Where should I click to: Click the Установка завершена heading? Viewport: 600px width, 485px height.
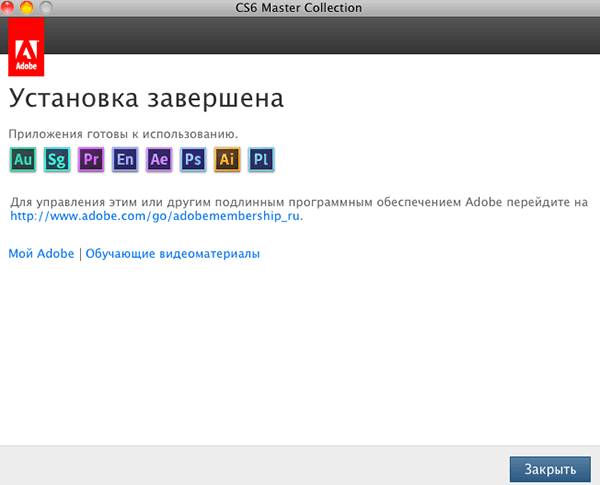pos(146,99)
